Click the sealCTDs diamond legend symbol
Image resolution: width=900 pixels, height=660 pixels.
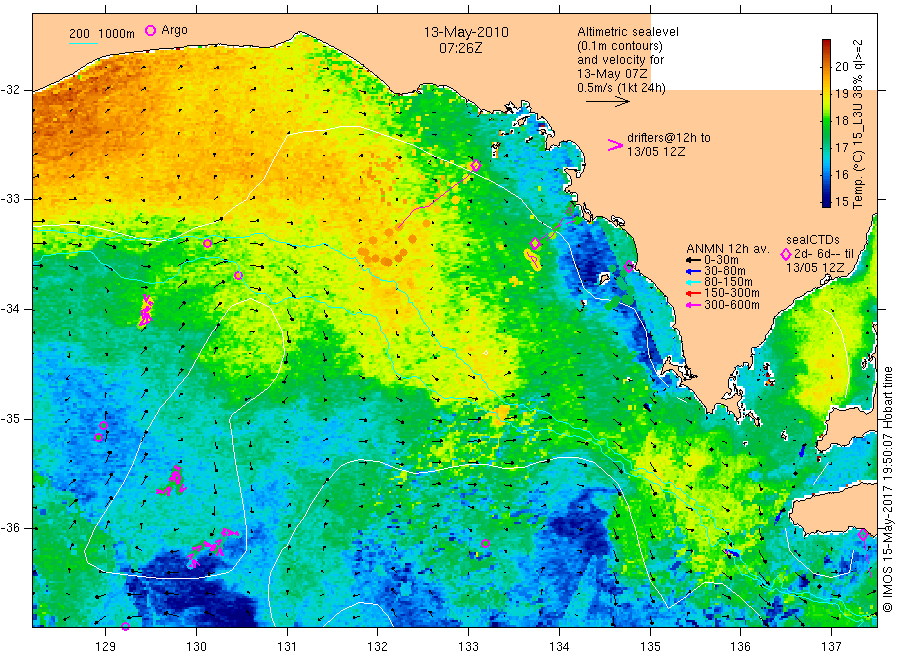(786, 254)
